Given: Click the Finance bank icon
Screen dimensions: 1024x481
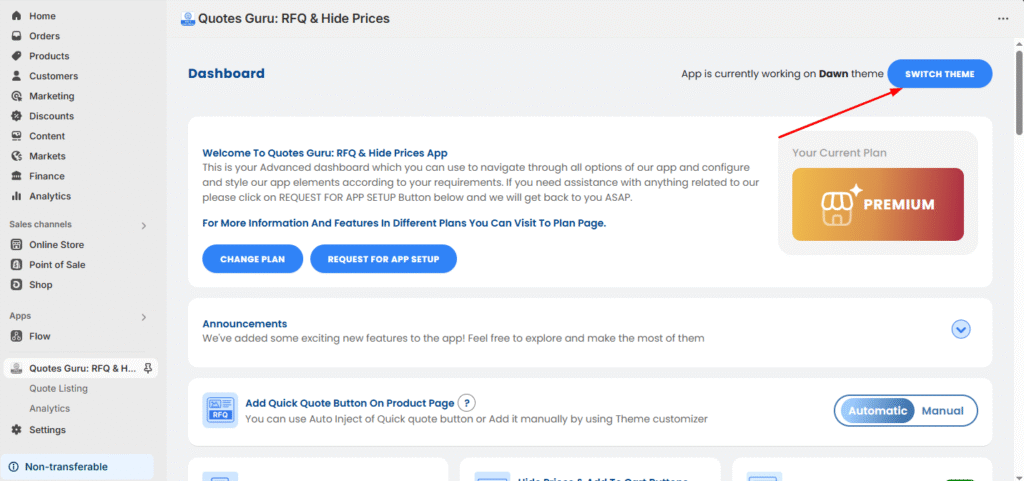Looking at the screenshot, I should (16, 176).
